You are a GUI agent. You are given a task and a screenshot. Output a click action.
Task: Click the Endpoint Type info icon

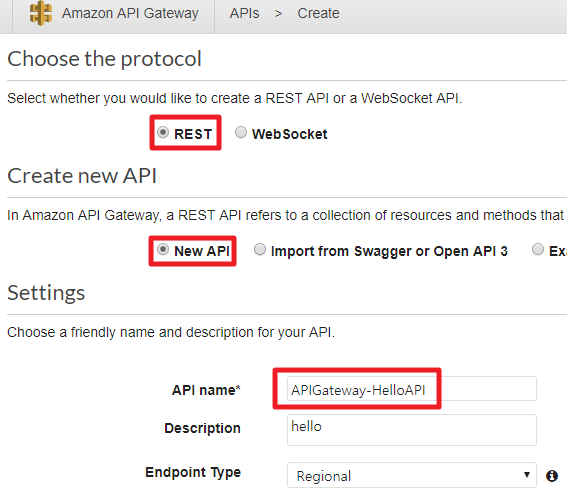pyautogui.click(x=551, y=476)
